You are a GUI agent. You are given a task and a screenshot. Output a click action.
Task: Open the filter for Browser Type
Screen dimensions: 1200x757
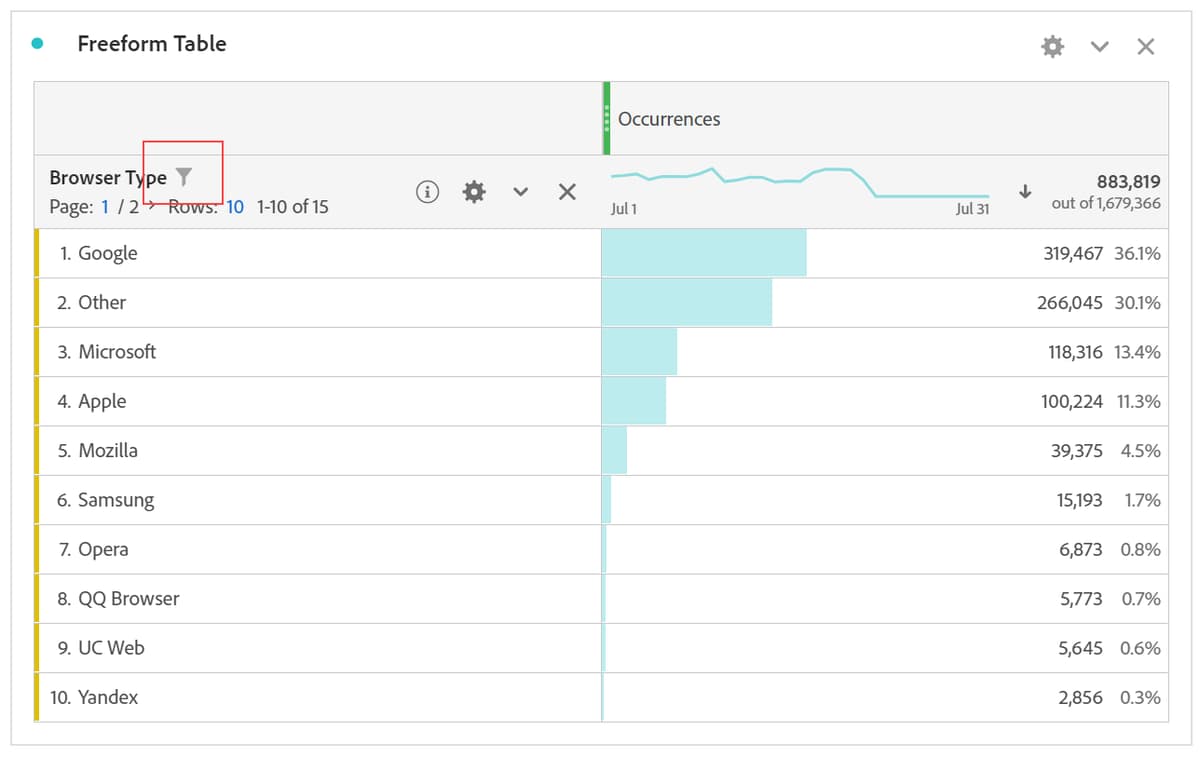[183, 176]
